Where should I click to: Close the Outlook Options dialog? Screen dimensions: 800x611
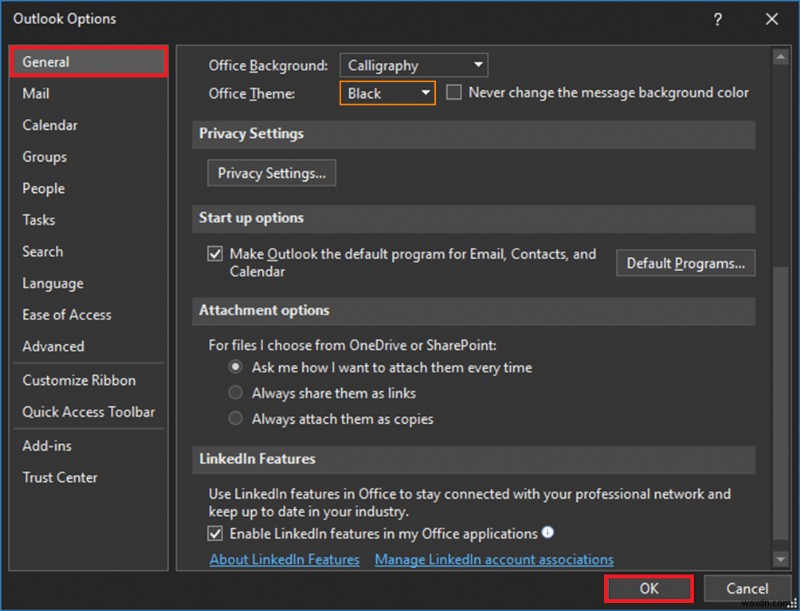[x=772, y=19]
